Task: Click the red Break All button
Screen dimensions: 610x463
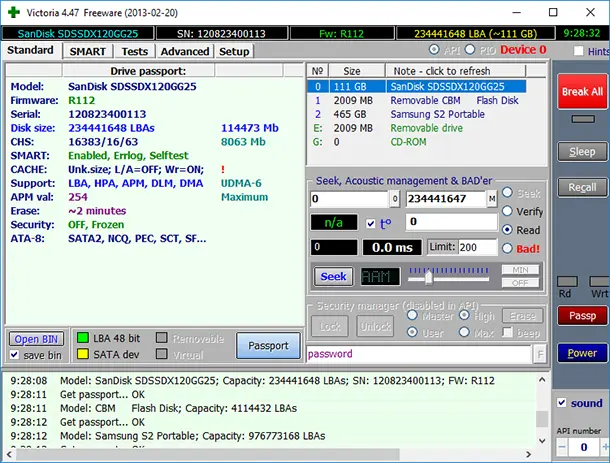Action: 582,92
